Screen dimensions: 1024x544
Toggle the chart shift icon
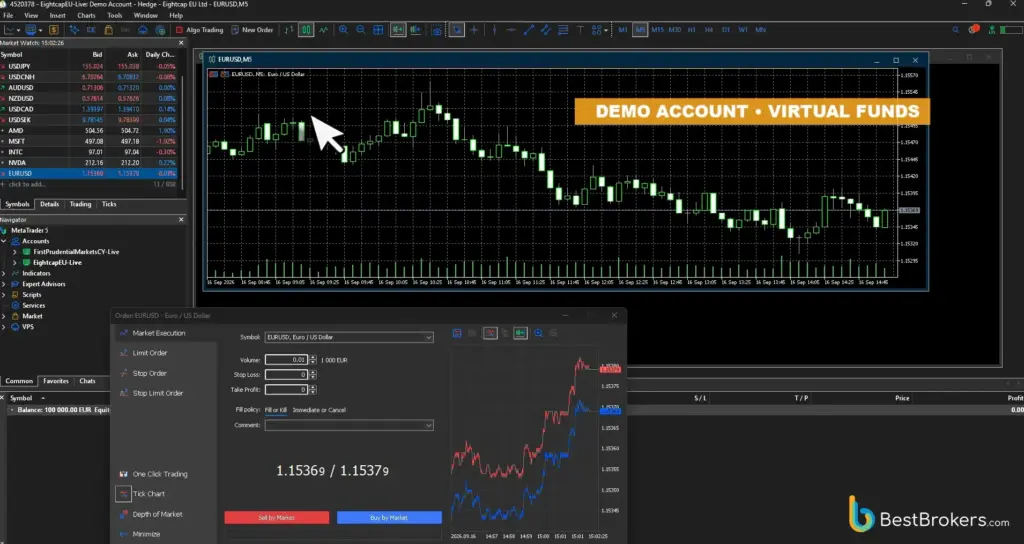415,30
